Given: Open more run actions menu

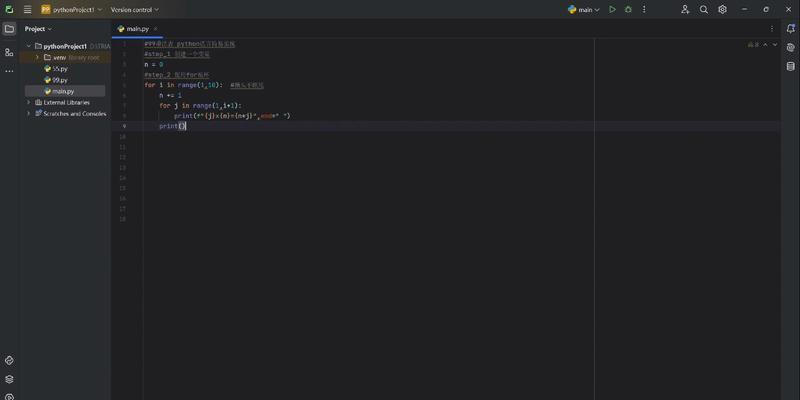Looking at the screenshot, I should point(644,9).
